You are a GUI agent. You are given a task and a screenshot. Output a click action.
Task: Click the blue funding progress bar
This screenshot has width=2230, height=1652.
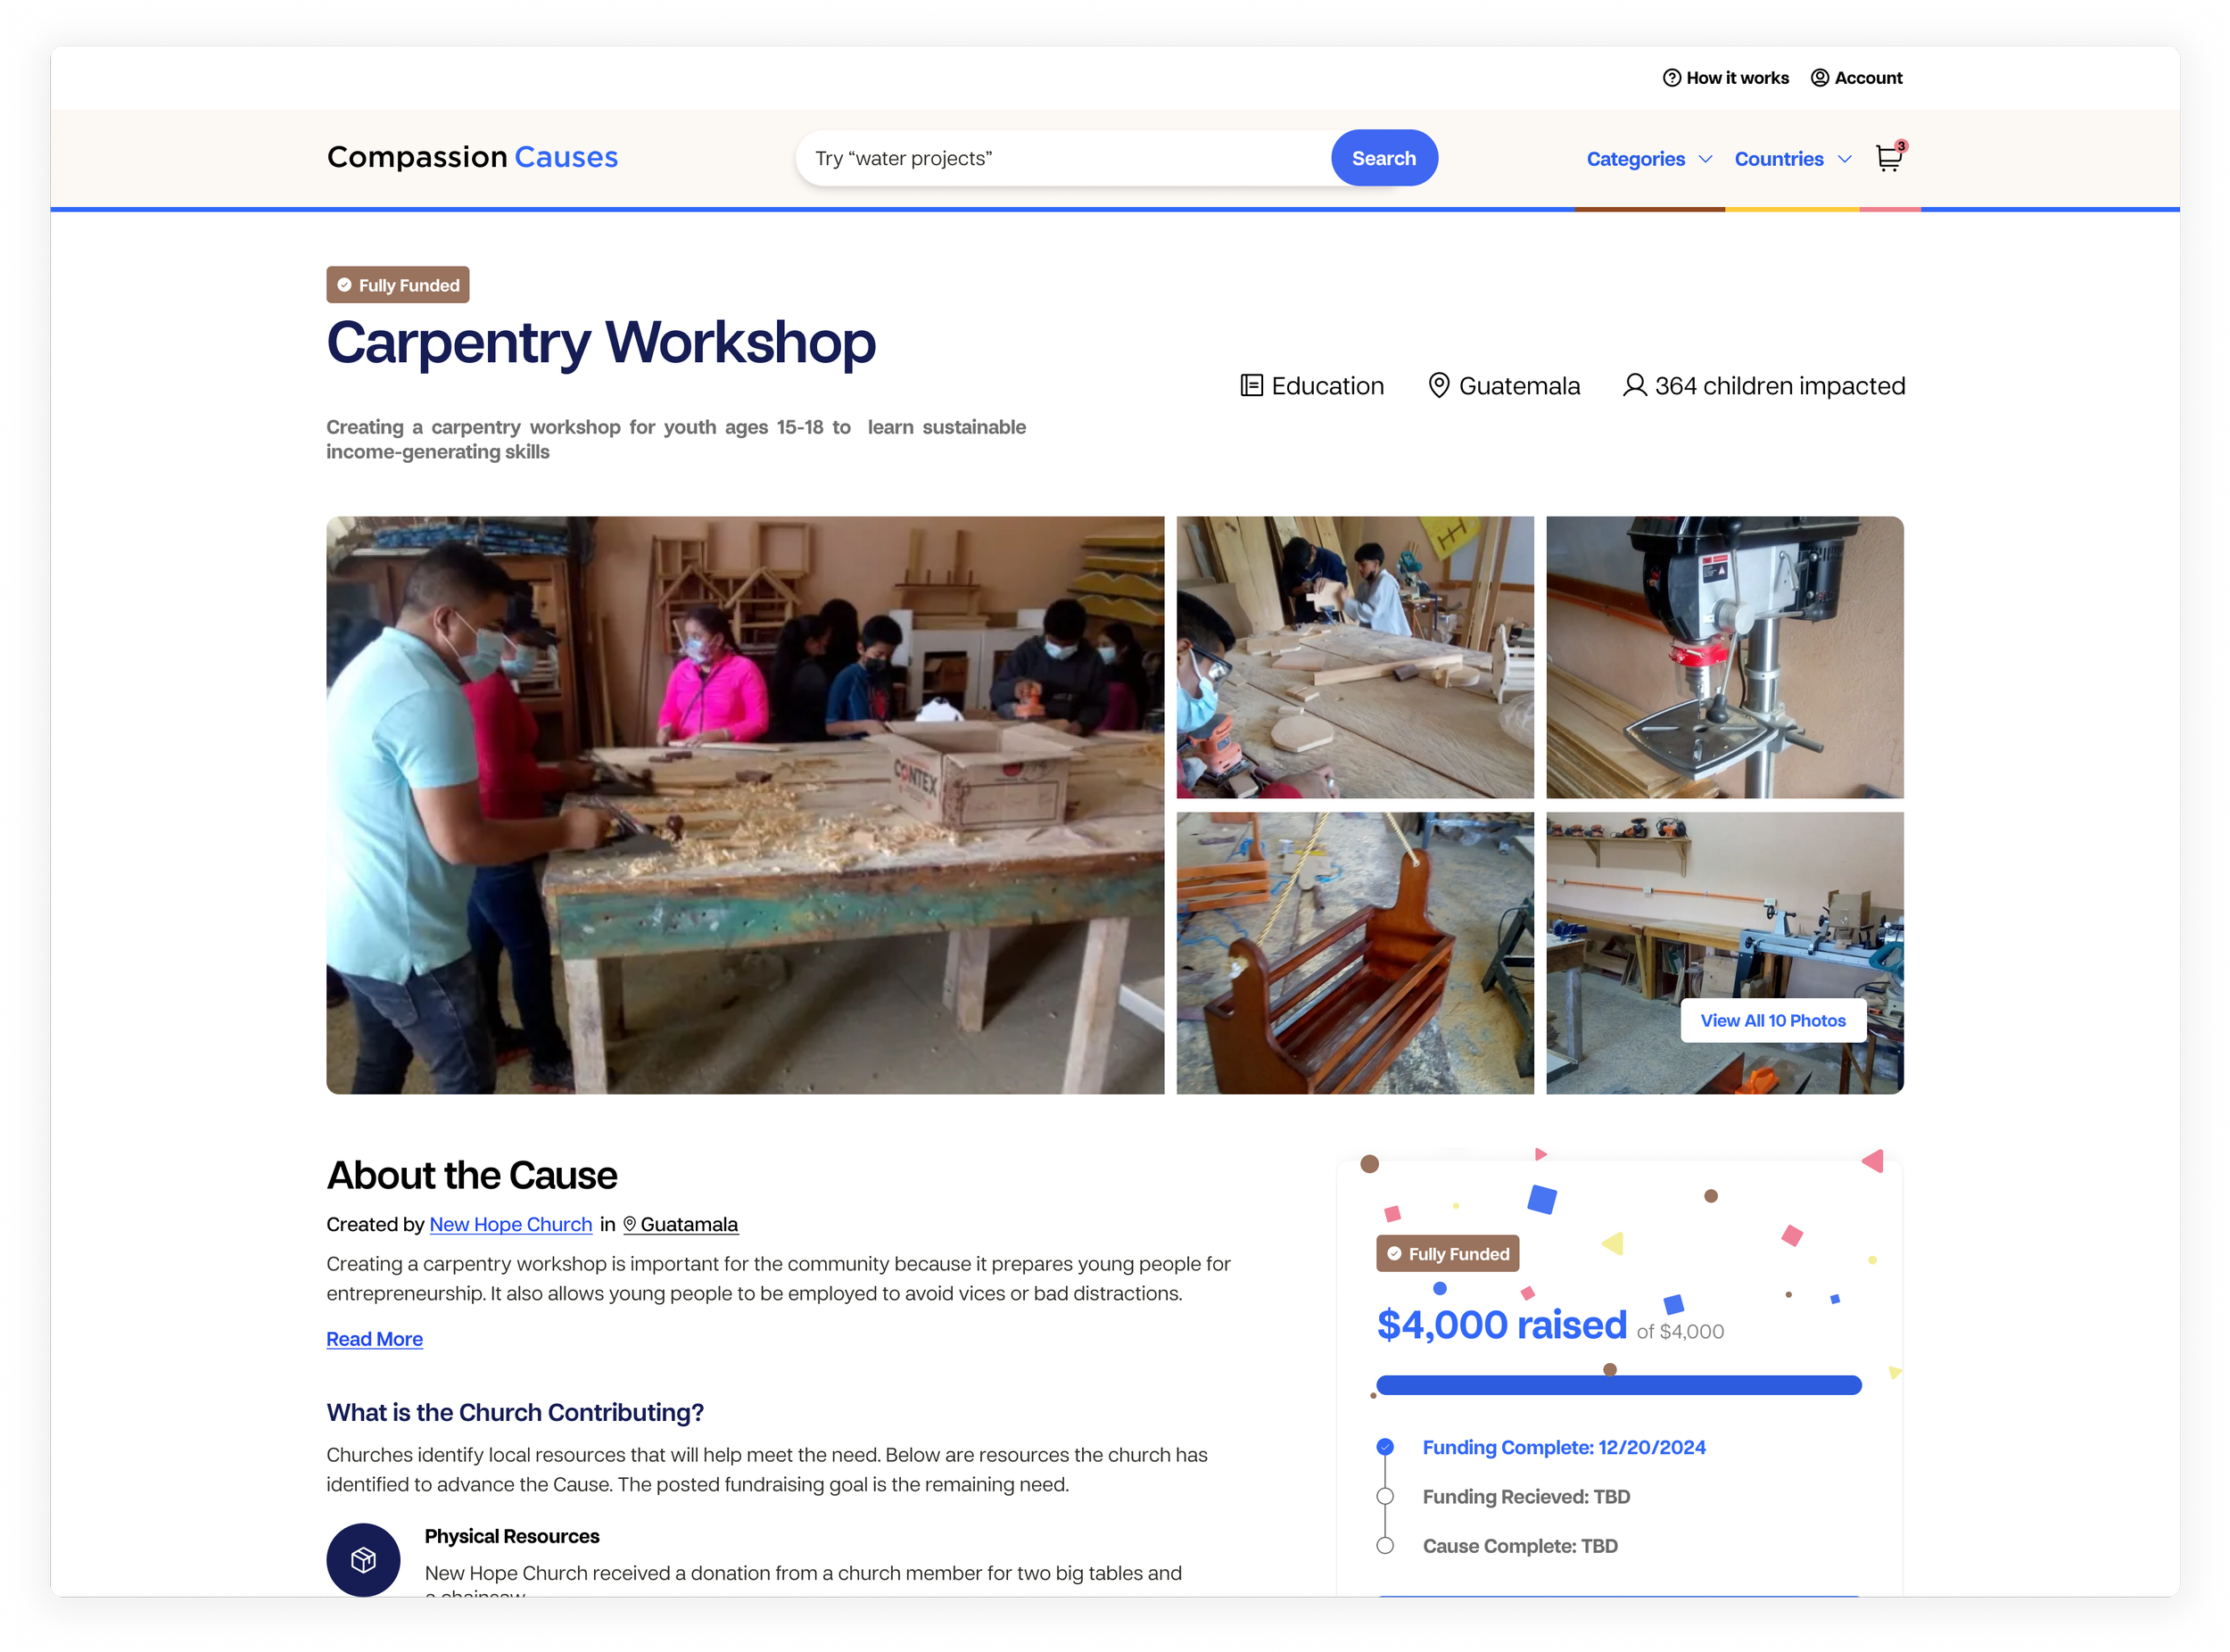pos(1618,1384)
